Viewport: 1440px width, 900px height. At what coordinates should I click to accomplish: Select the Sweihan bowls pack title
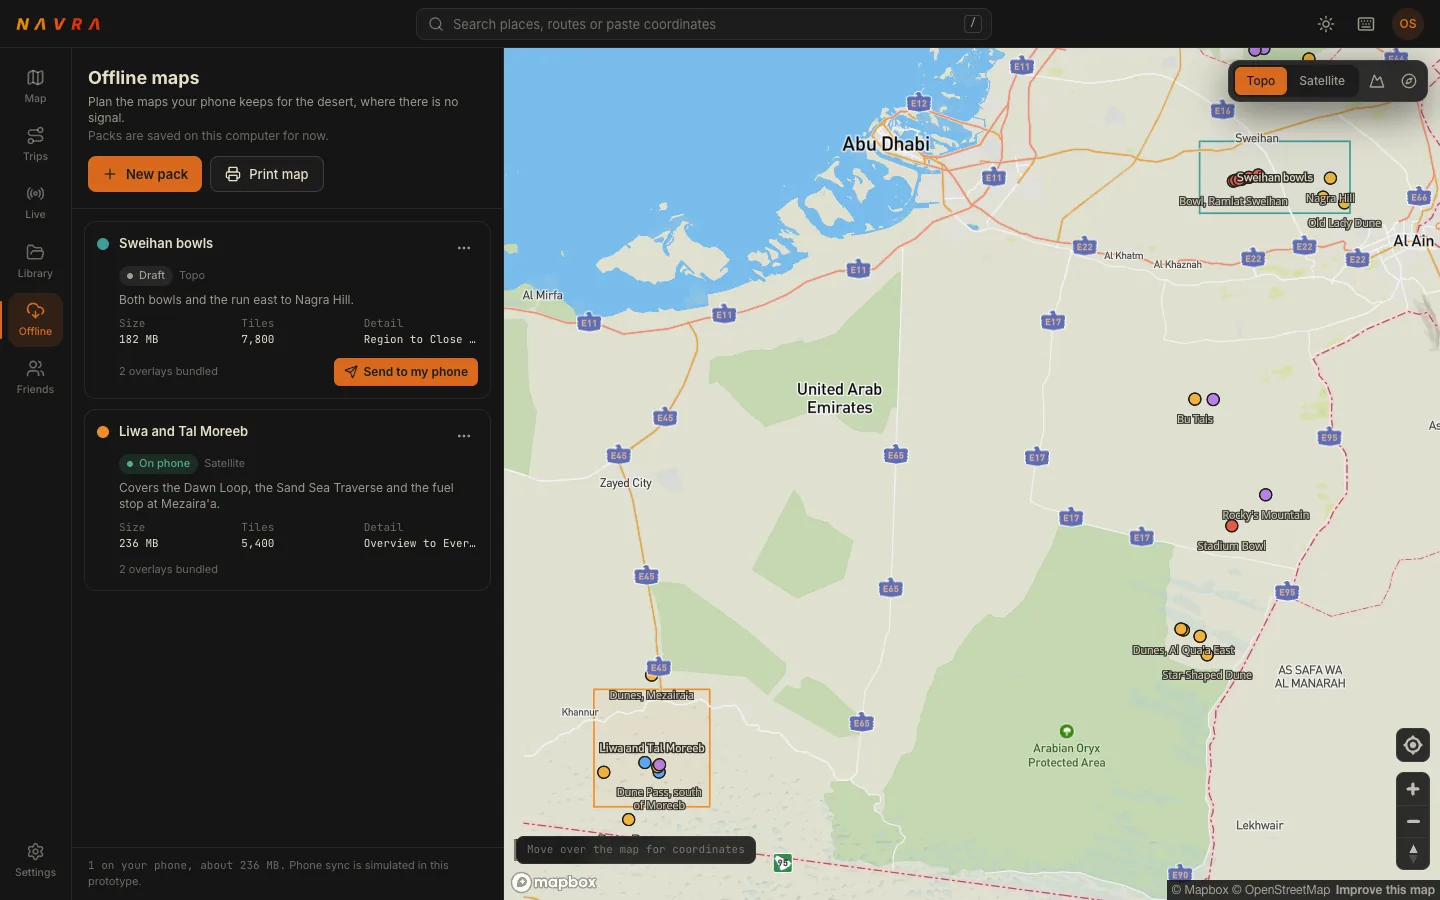166,243
